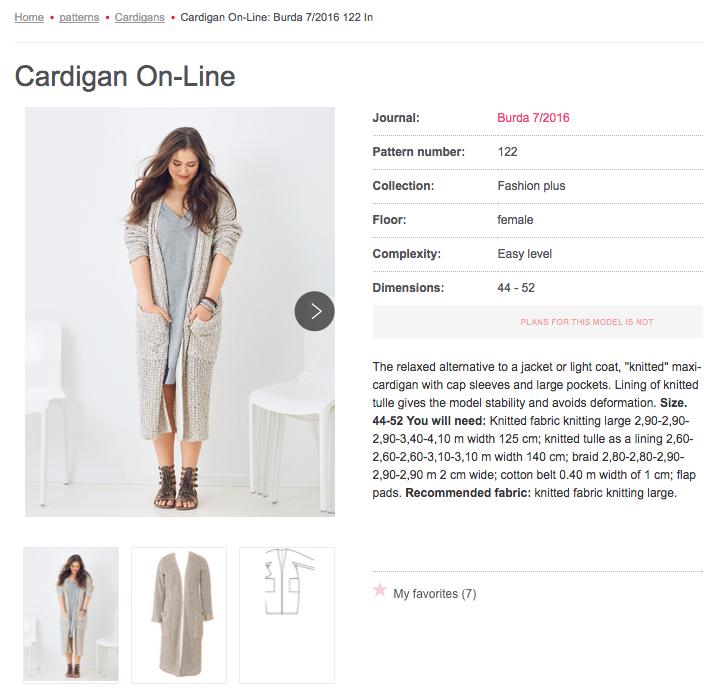Image resolution: width=714 pixels, height=699 pixels.
Task: Click the '44 - 52' dimensions value
Action: 516,288
